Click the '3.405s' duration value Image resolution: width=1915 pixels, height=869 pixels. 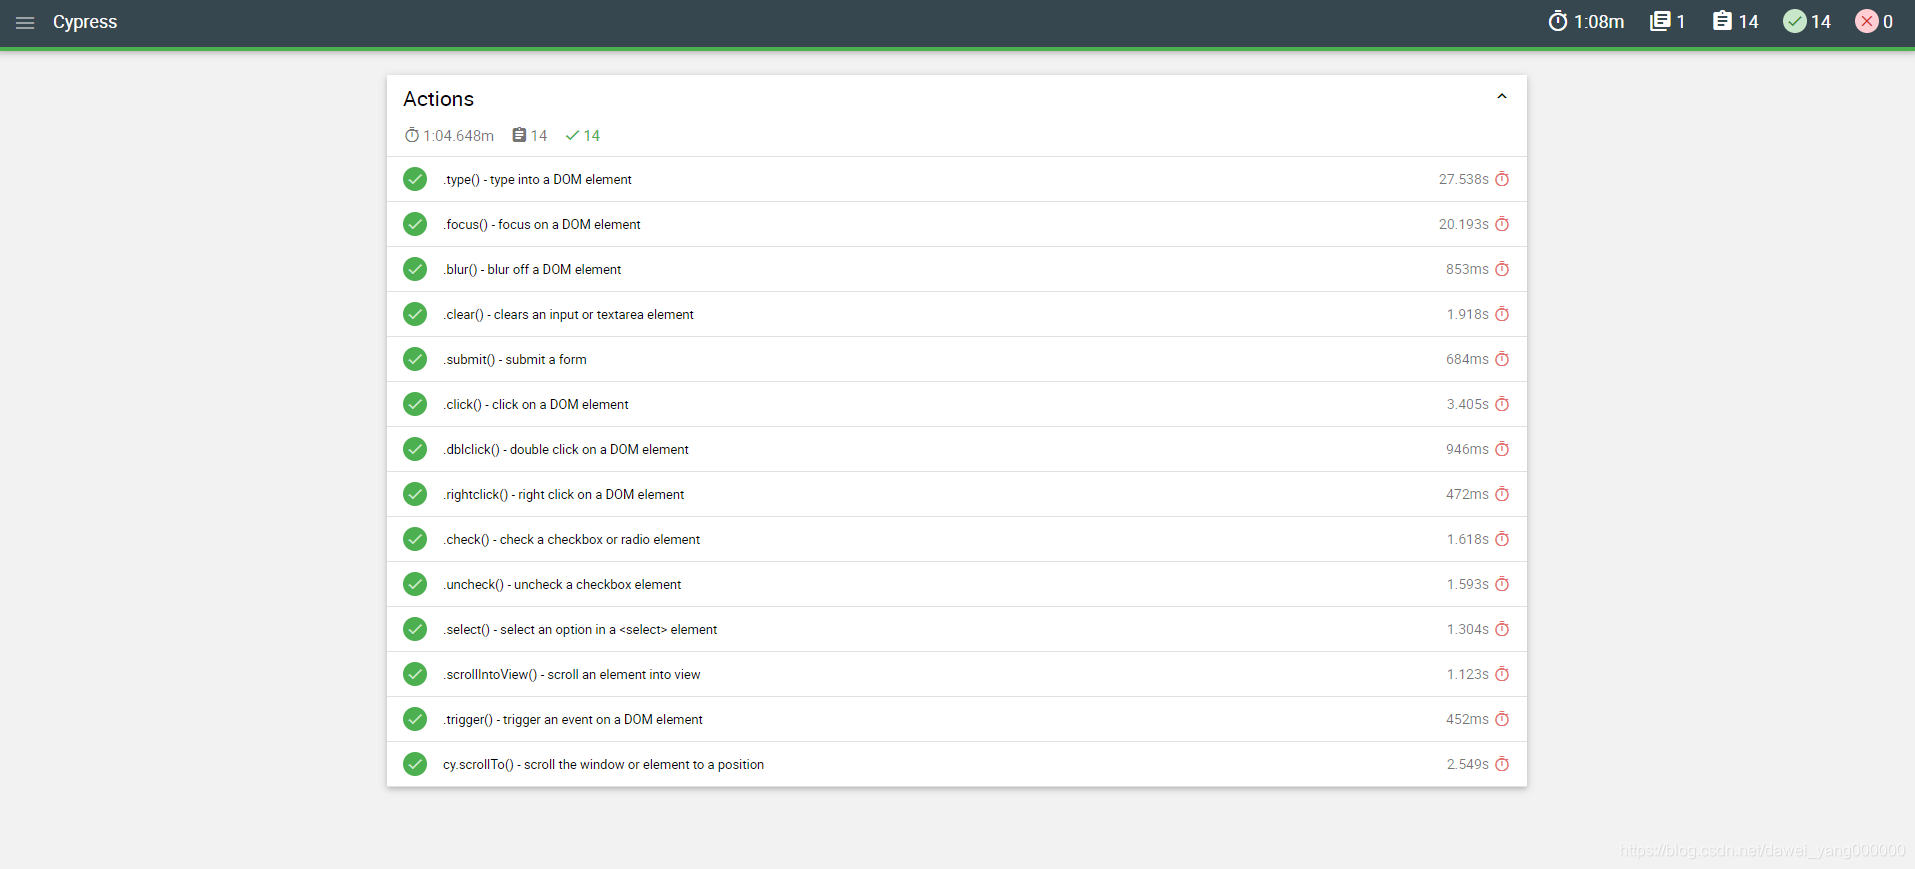point(1468,404)
